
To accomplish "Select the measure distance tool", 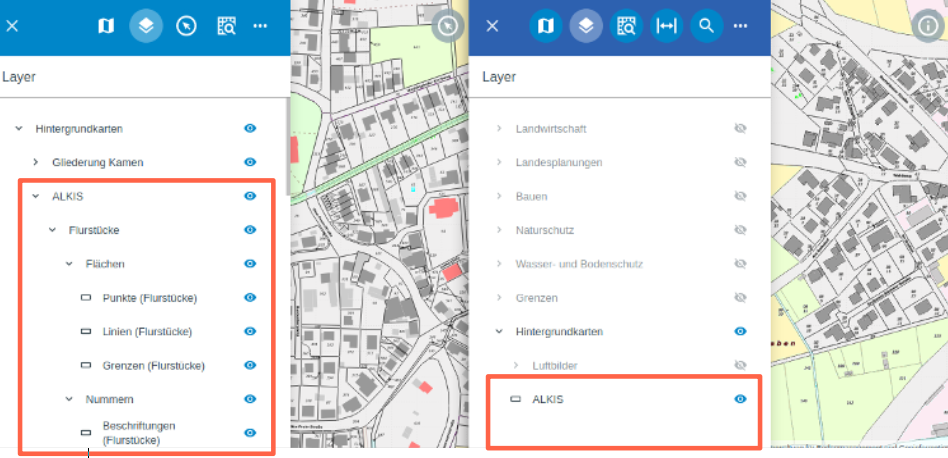I will tap(666, 25).
